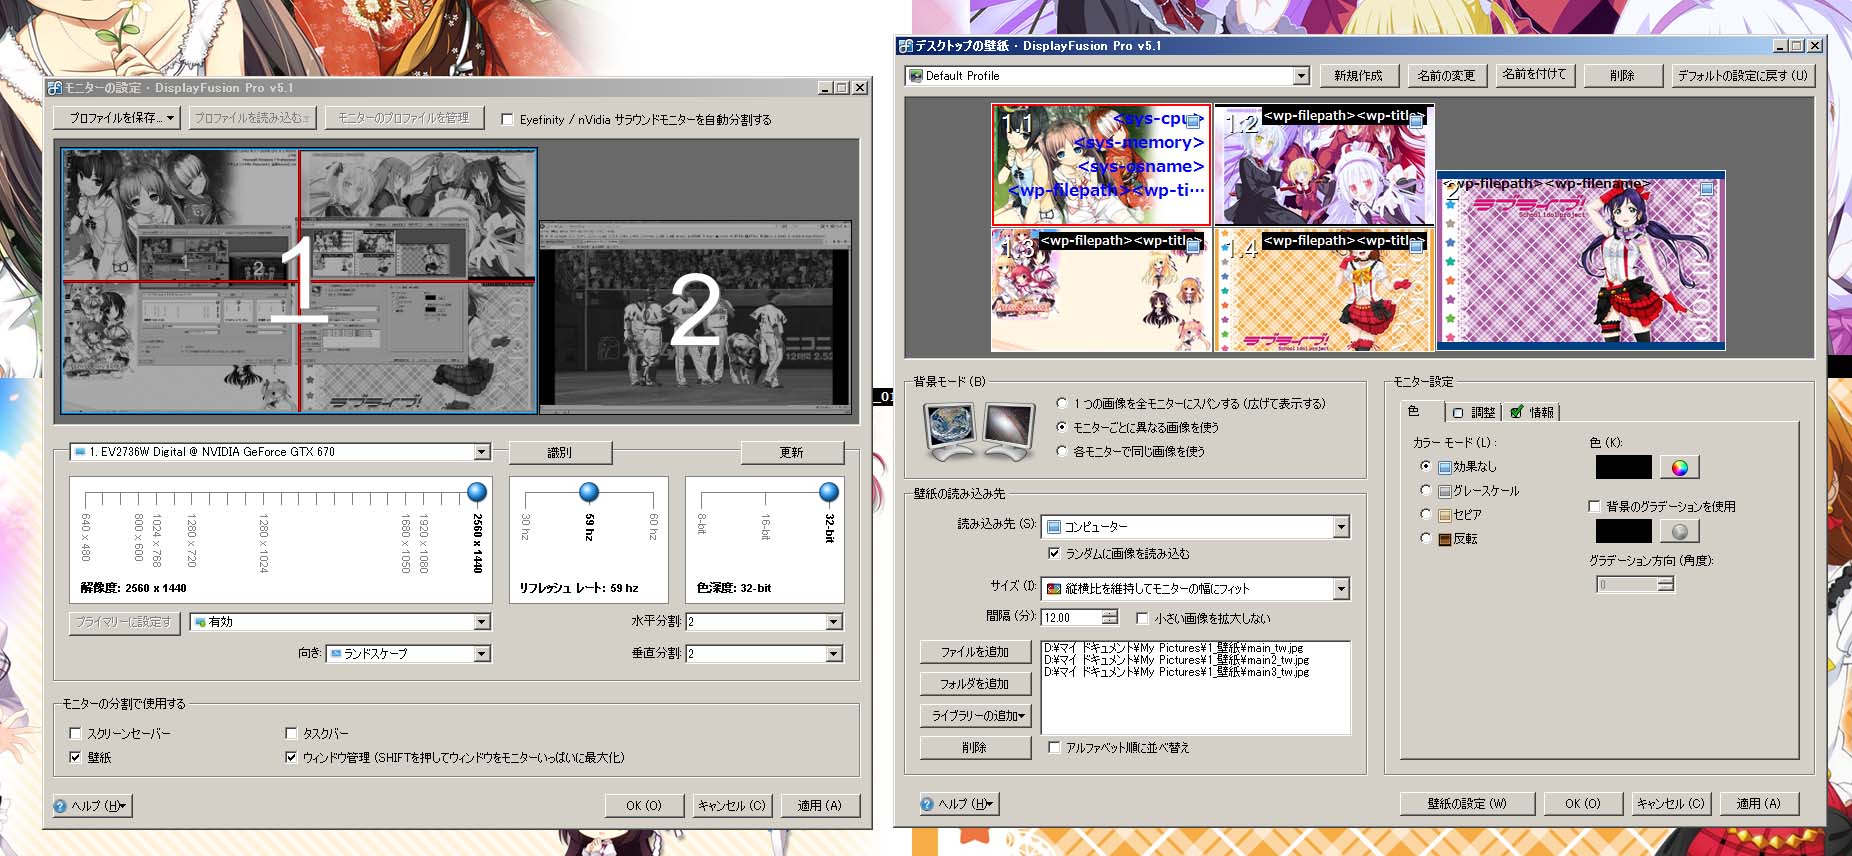Select グレースケール color mode
Screen dimensions: 1852x856
pos(1426,490)
